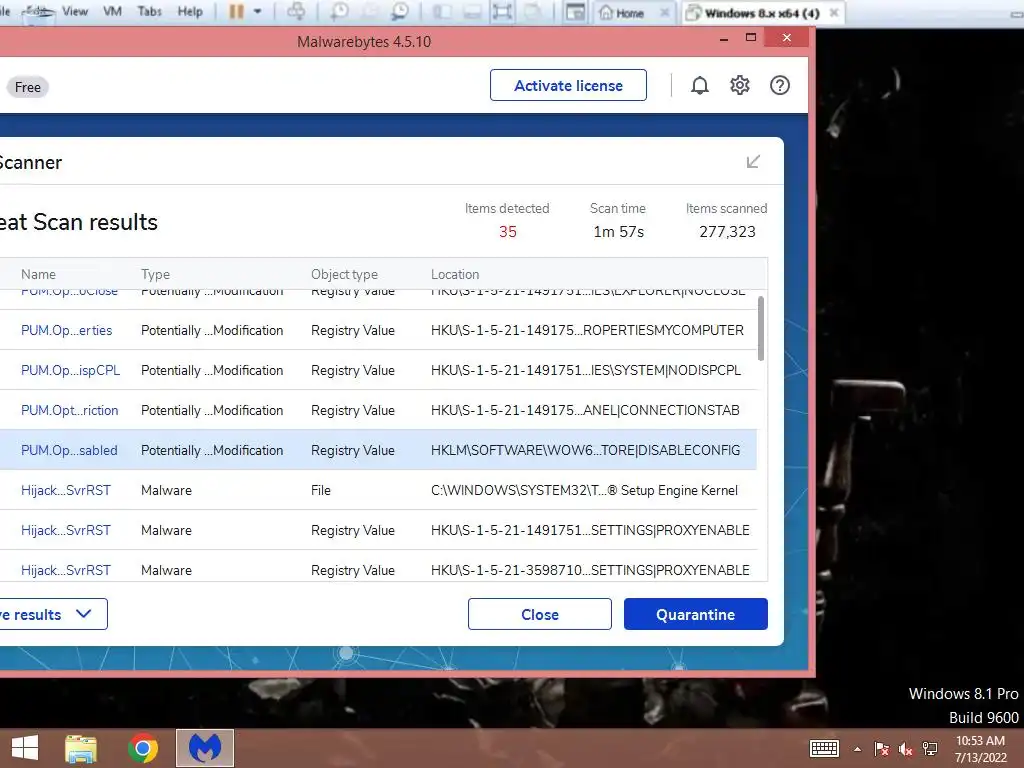Click the muted volume speaker tray icon
The image size is (1024, 768).
pyautogui.click(x=906, y=749)
